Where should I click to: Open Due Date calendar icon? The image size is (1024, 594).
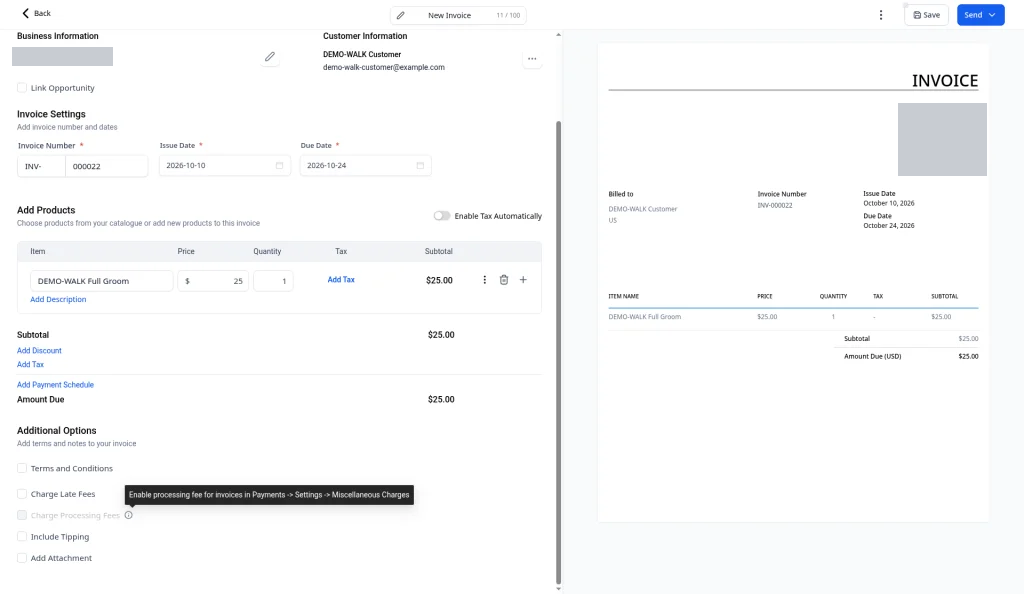[x=421, y=166]
